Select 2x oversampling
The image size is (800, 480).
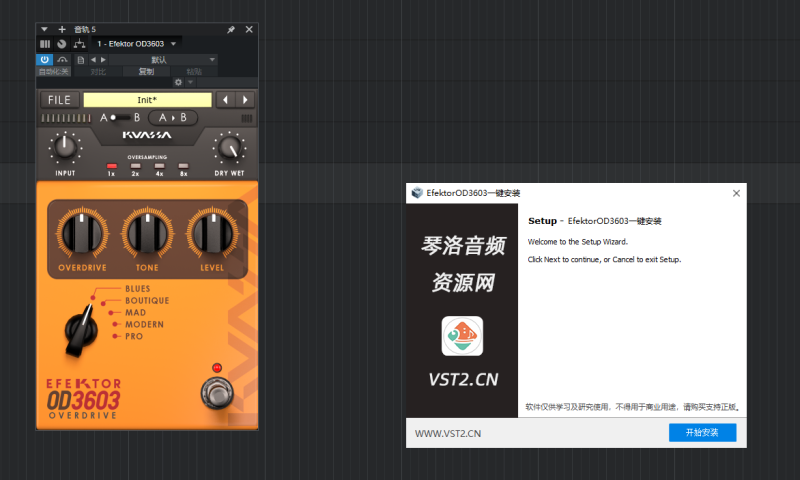point(135,166)
